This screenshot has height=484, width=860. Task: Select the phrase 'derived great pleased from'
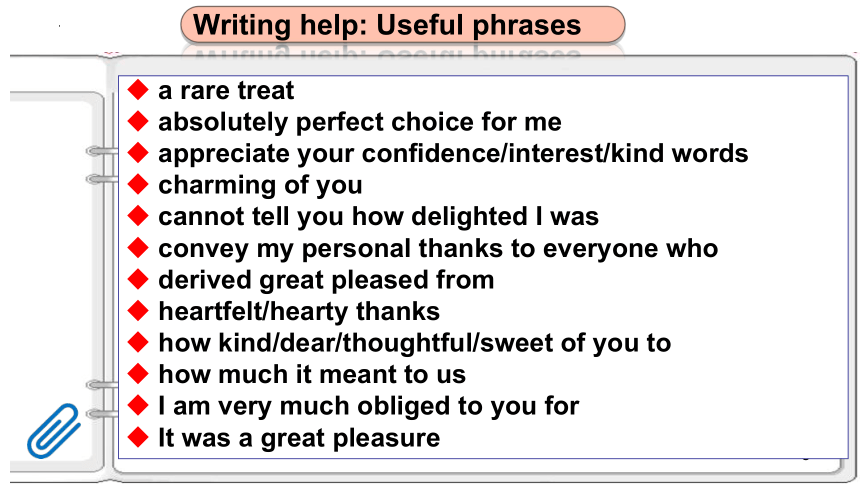[326, 280]
